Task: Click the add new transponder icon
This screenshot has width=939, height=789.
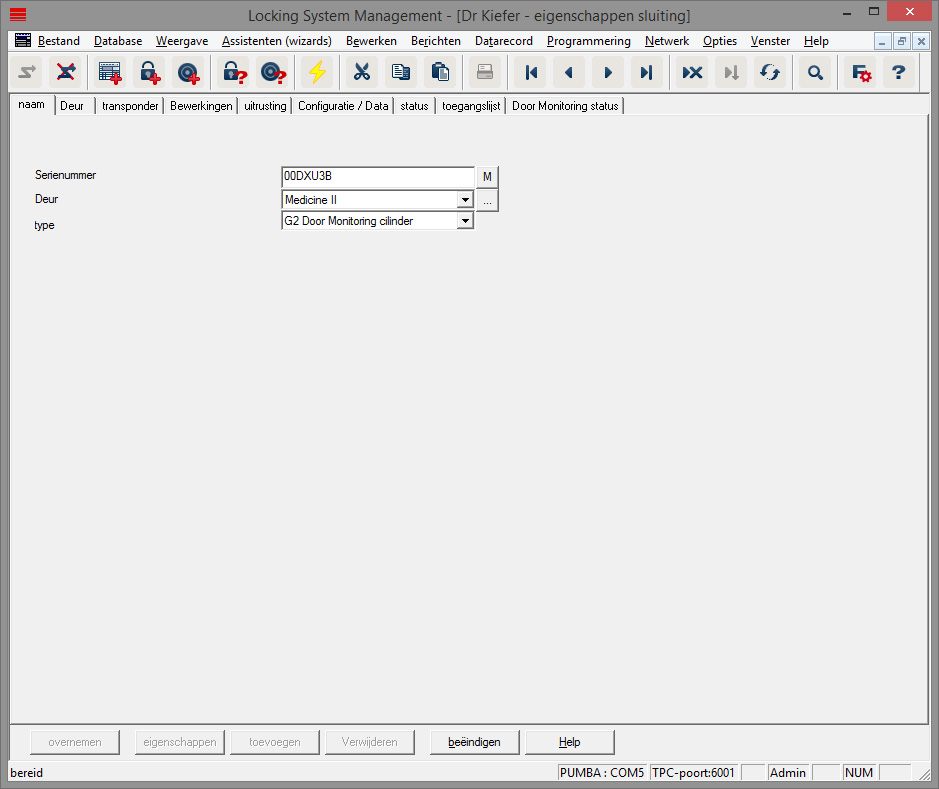Action: [x=188, y=72]
